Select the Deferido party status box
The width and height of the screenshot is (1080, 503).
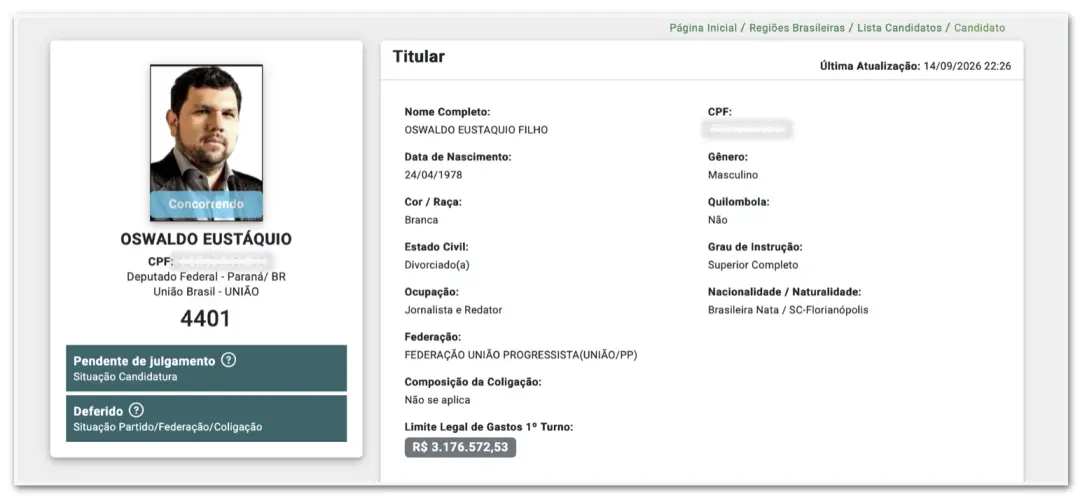pos(207,418)
